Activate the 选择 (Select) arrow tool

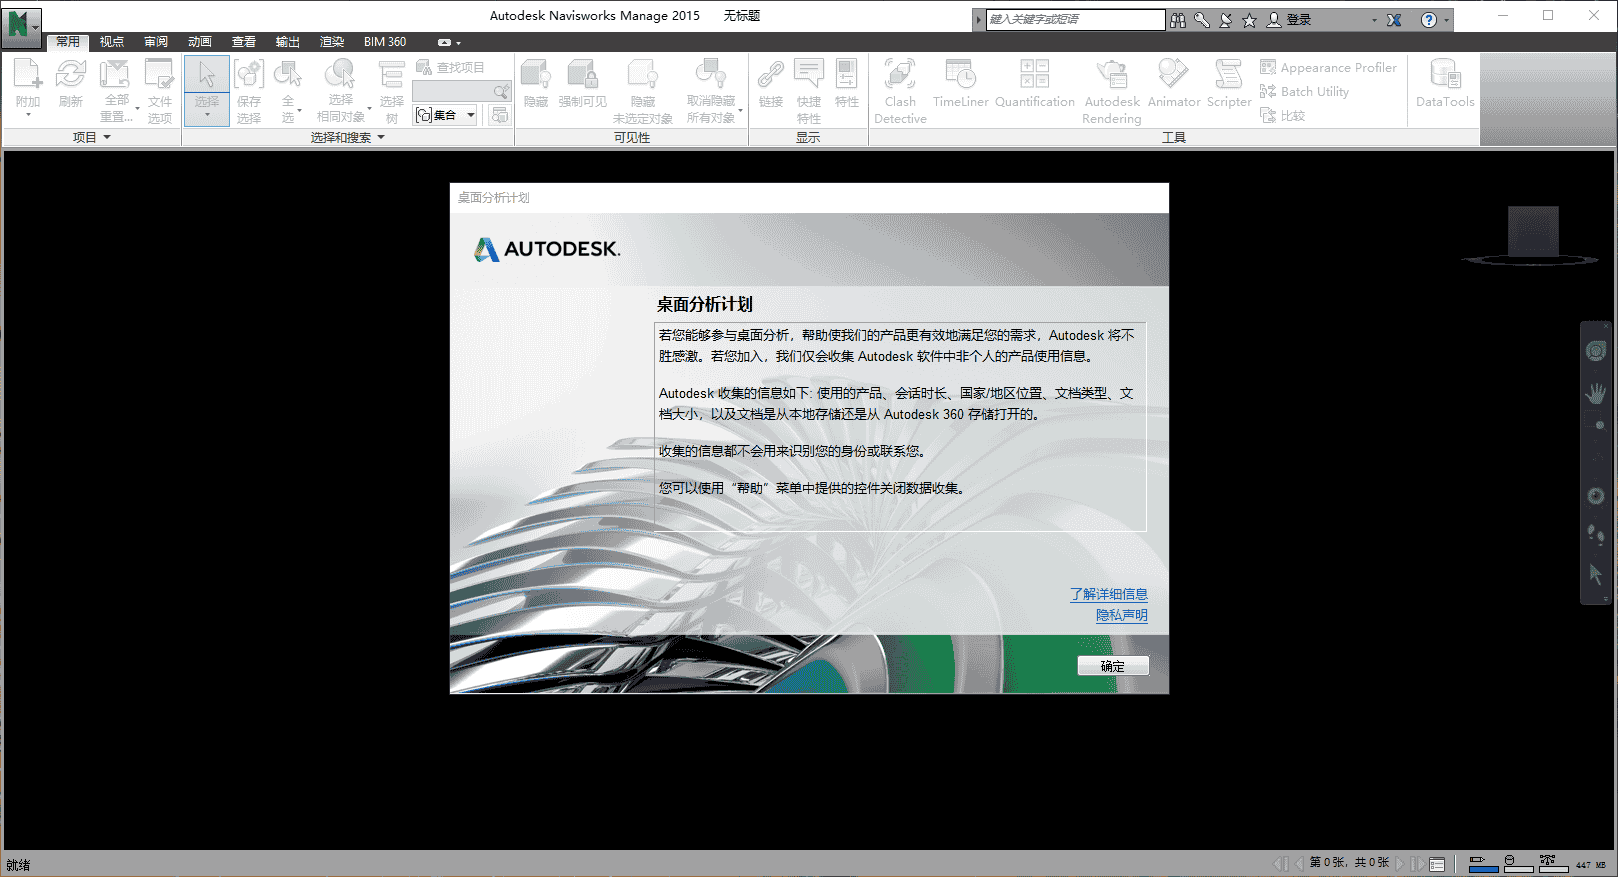206,74
